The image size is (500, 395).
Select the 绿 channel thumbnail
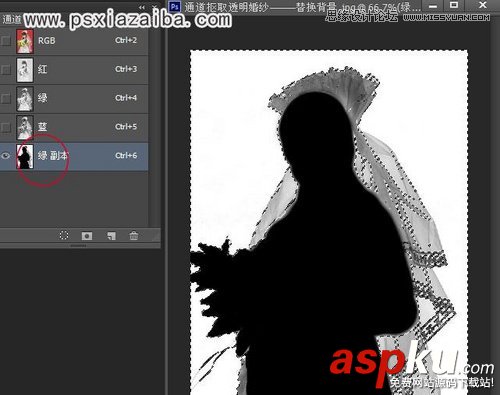pos(25,99)
